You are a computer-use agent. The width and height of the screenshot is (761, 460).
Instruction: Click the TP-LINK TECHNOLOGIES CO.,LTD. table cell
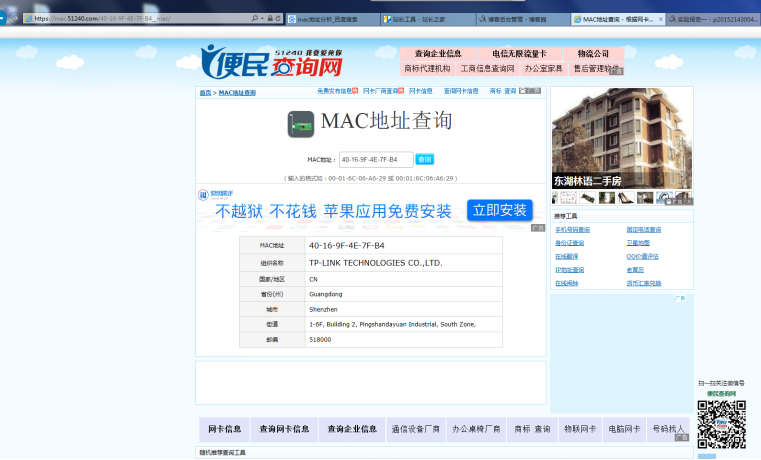click(x=403, y=263)
